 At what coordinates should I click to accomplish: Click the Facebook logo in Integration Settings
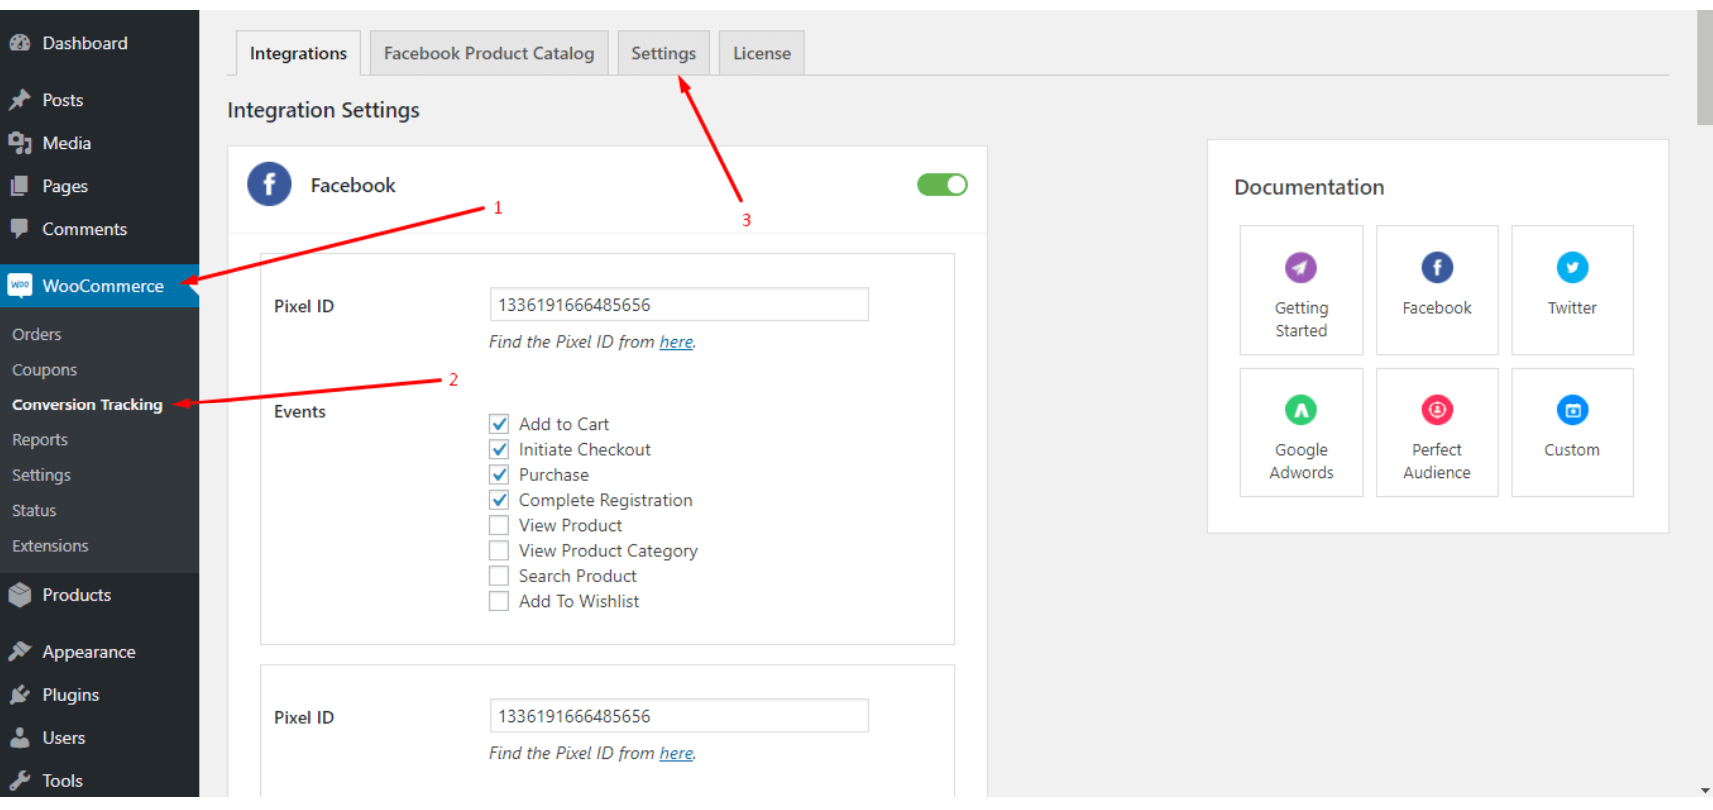pos(269,184)
